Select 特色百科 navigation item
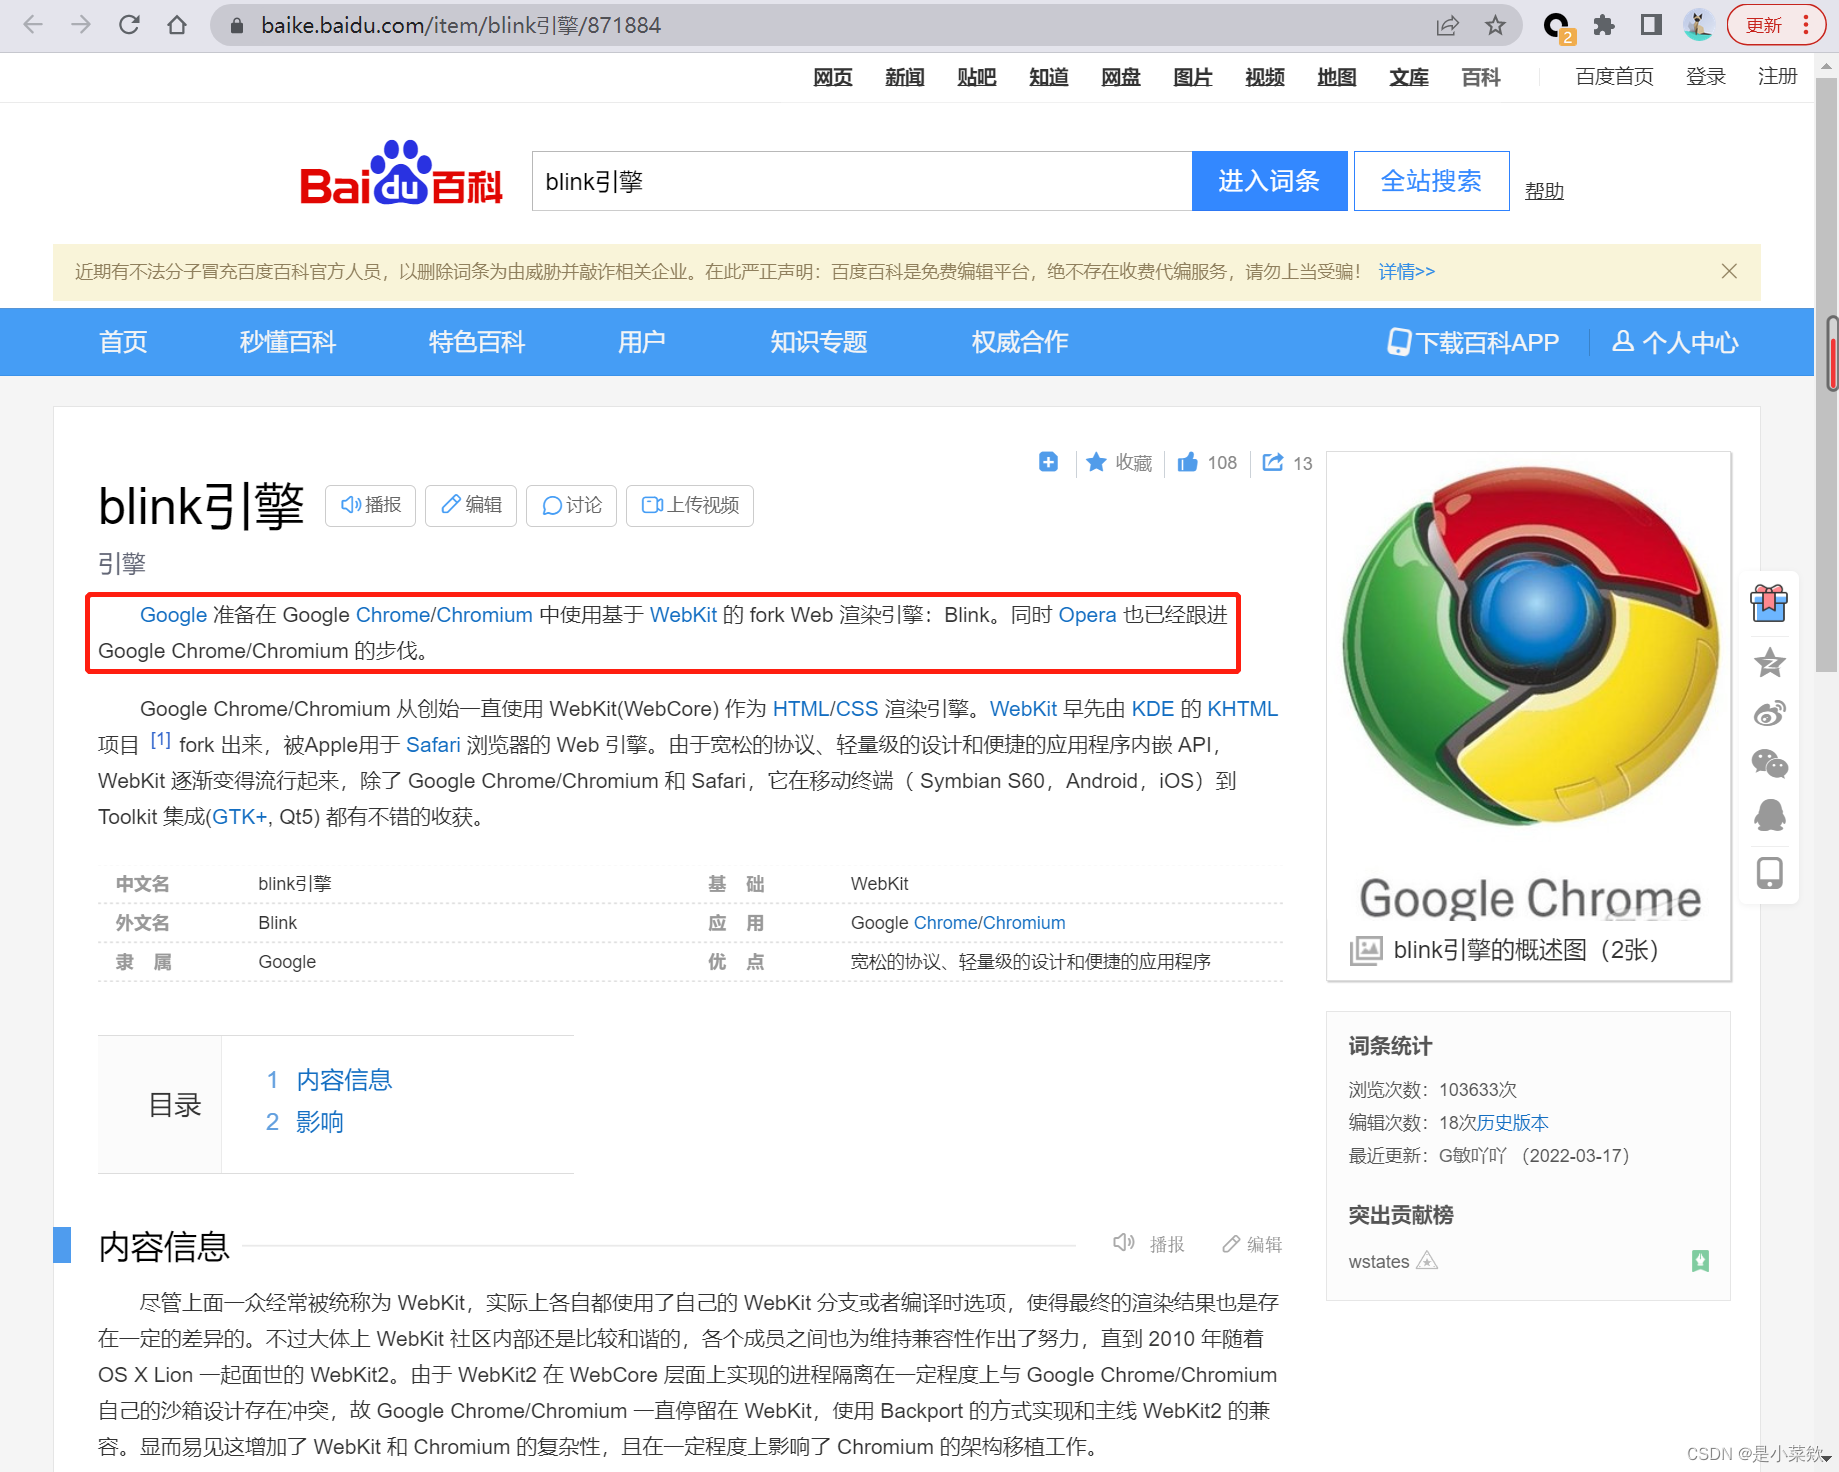Viewport: 1839px width, 1472px height. click(477, 342)
